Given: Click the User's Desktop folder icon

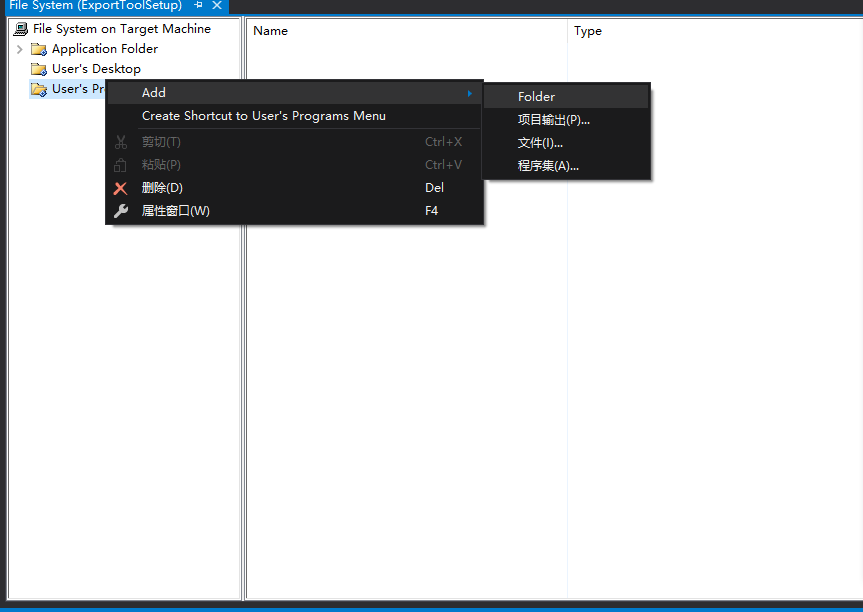Looking at the screenshot, I should (39, 69).
